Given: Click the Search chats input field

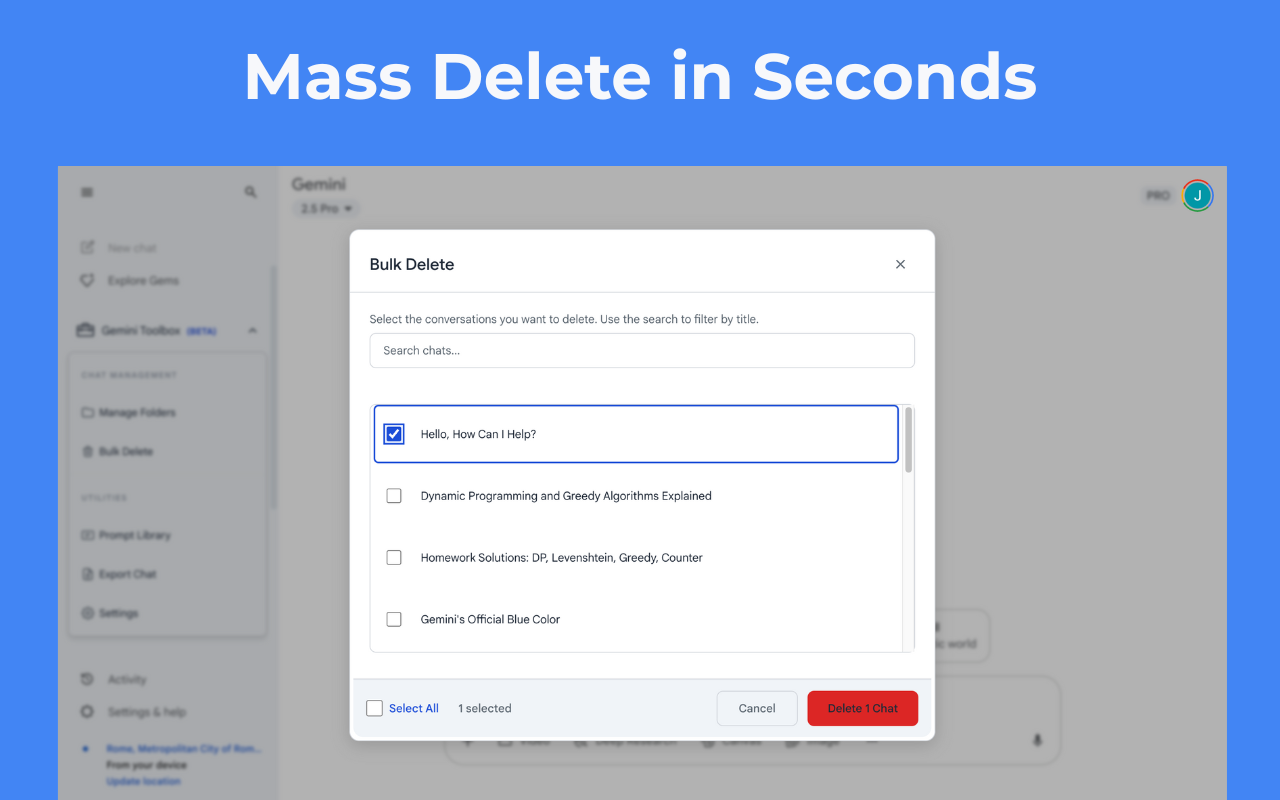Looking at the screenshot, I should click(642, 350).
